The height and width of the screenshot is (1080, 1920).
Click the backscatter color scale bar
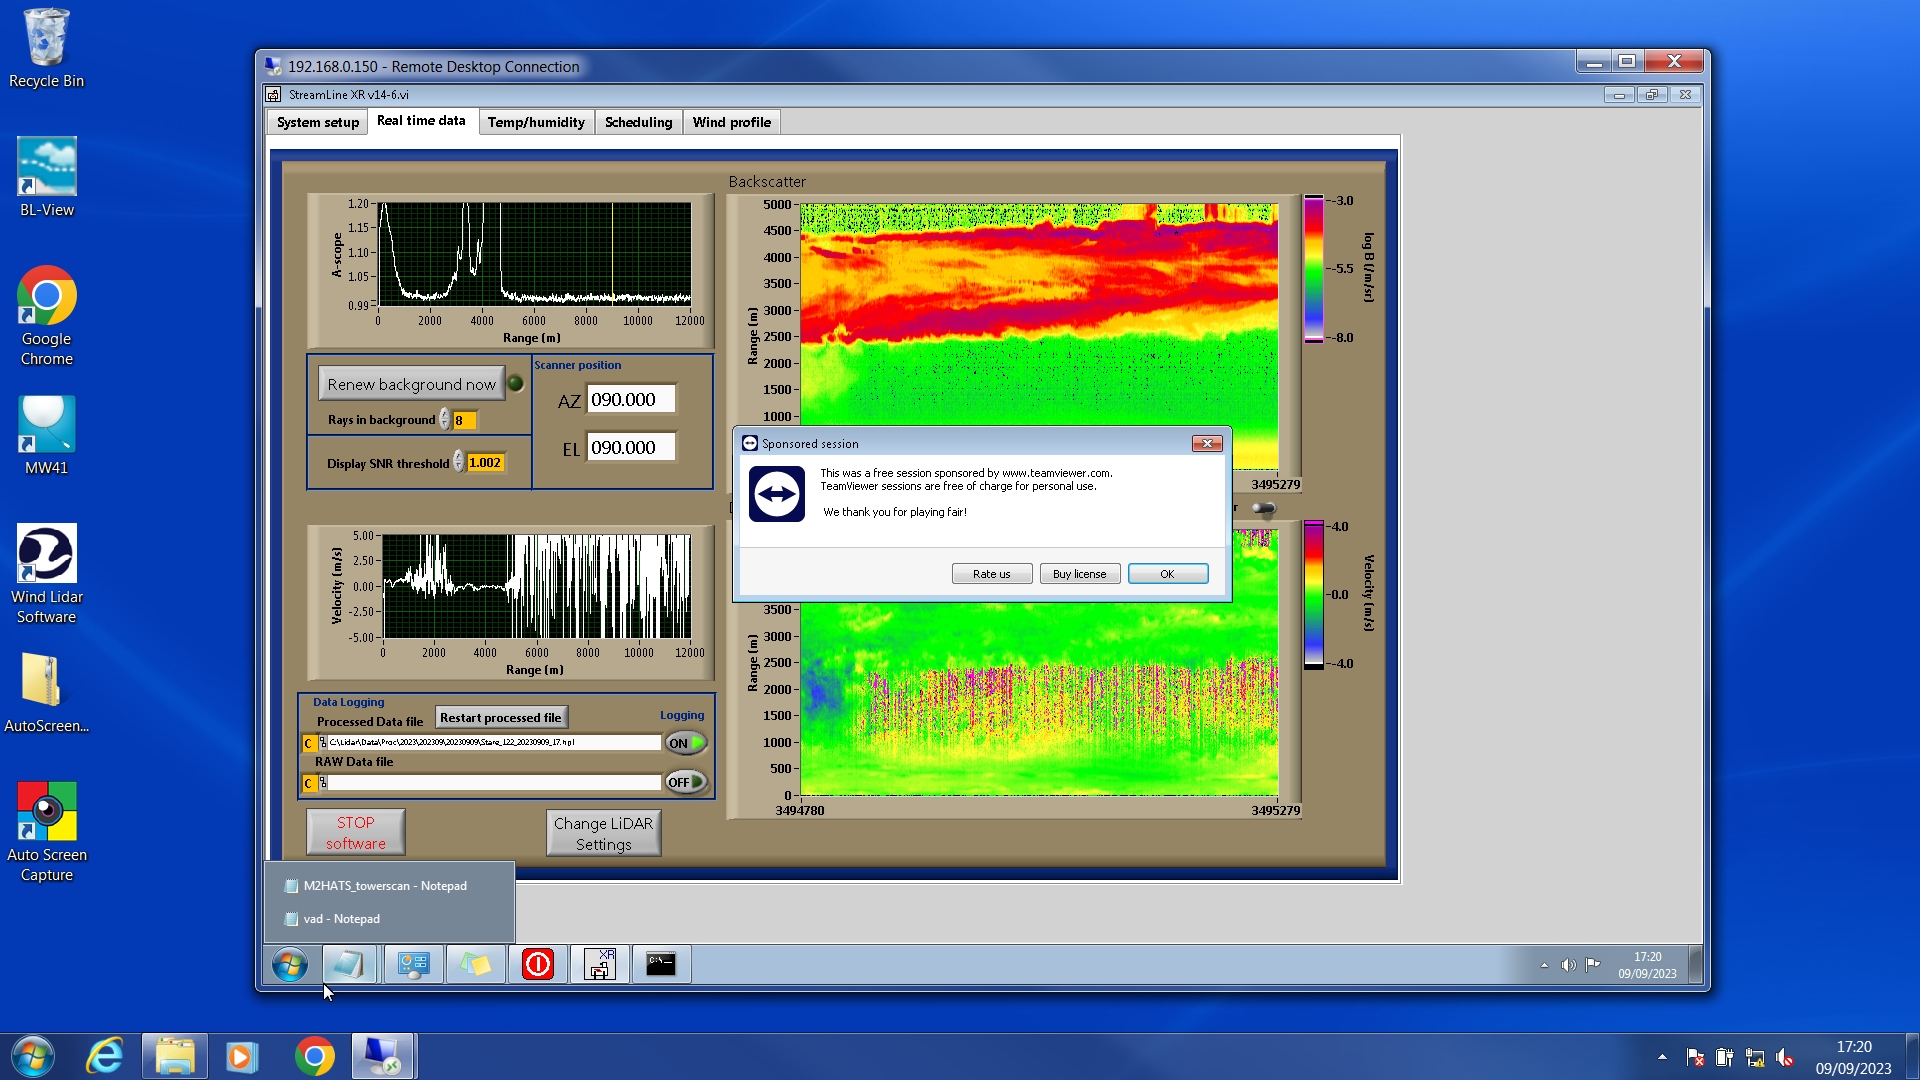[1313, 268]
